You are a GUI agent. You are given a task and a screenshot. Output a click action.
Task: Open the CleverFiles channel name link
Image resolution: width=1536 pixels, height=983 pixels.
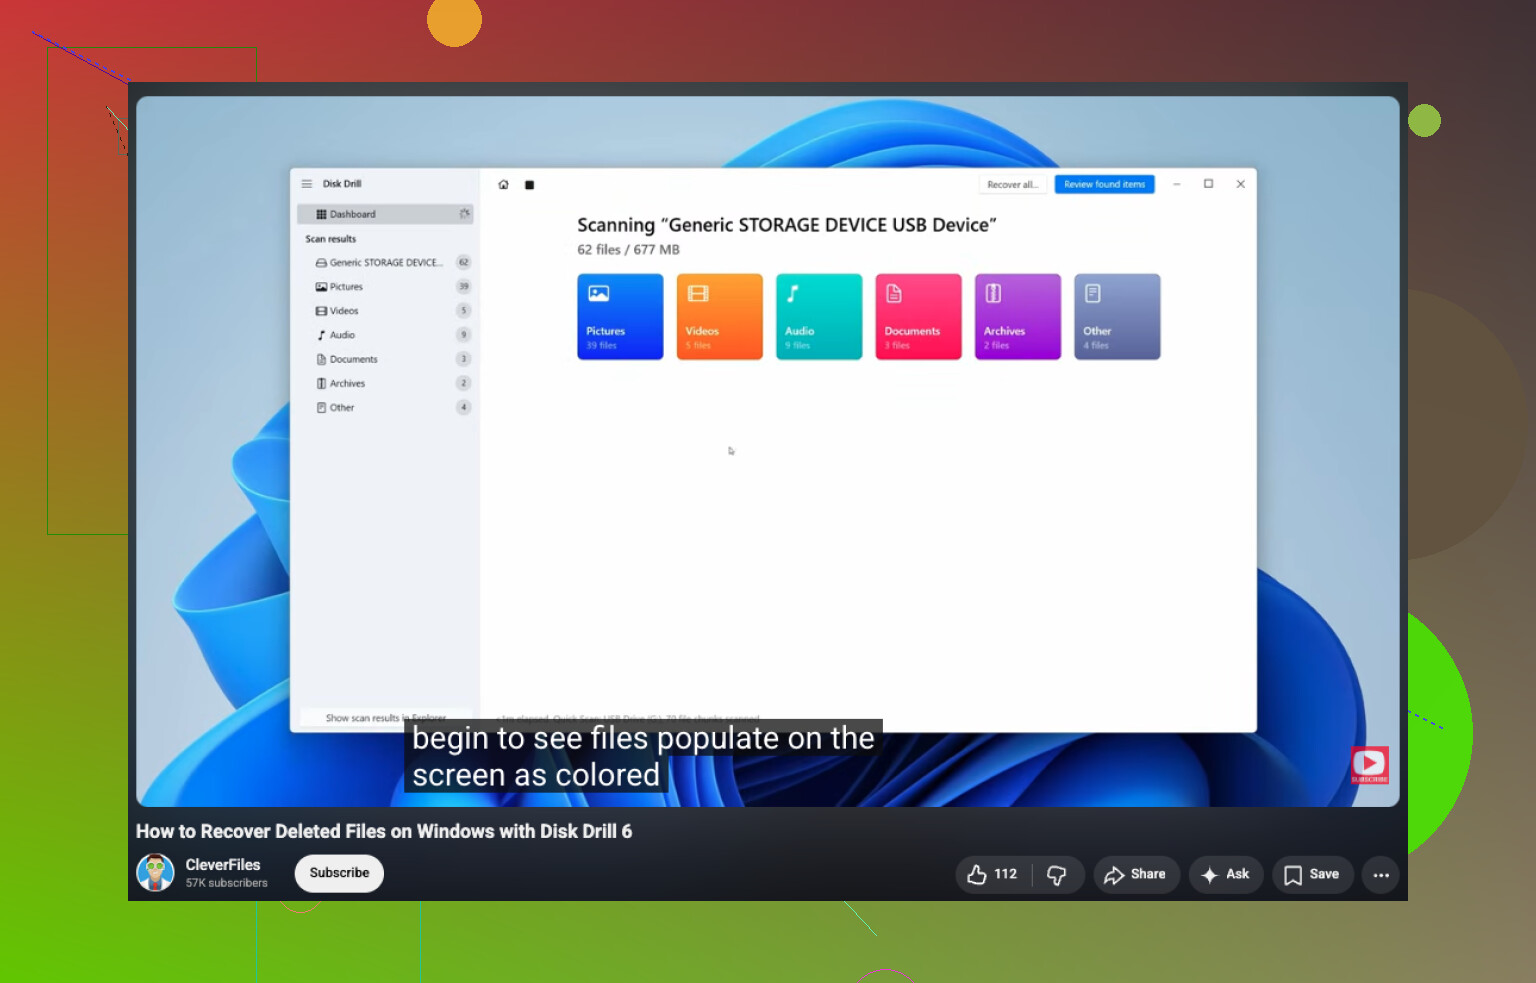(x=222, y=865)
